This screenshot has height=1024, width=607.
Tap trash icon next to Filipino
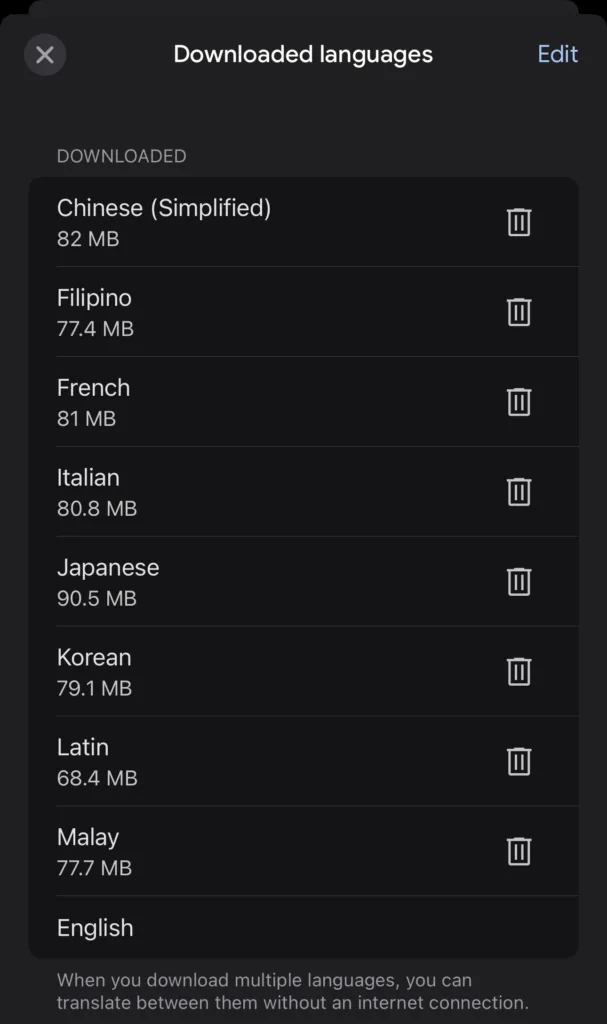coord(518,312)
